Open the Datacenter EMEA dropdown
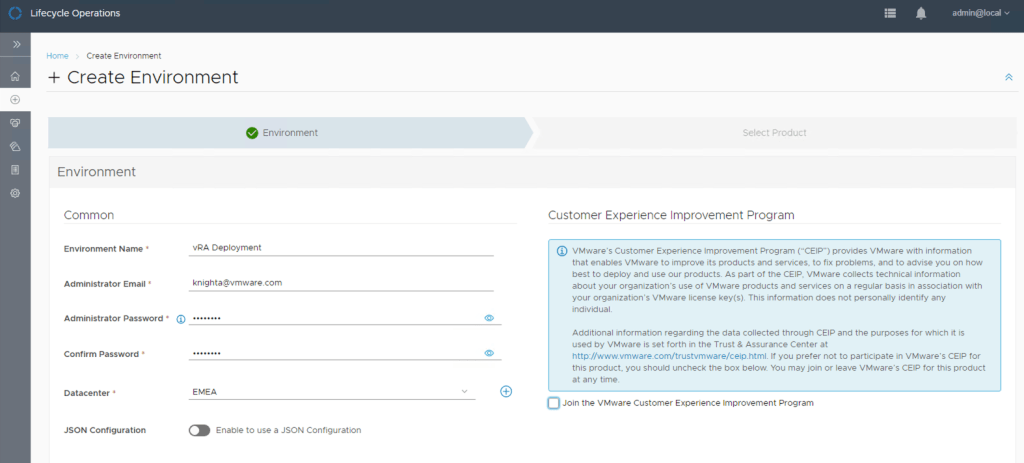 pos(332,392)
